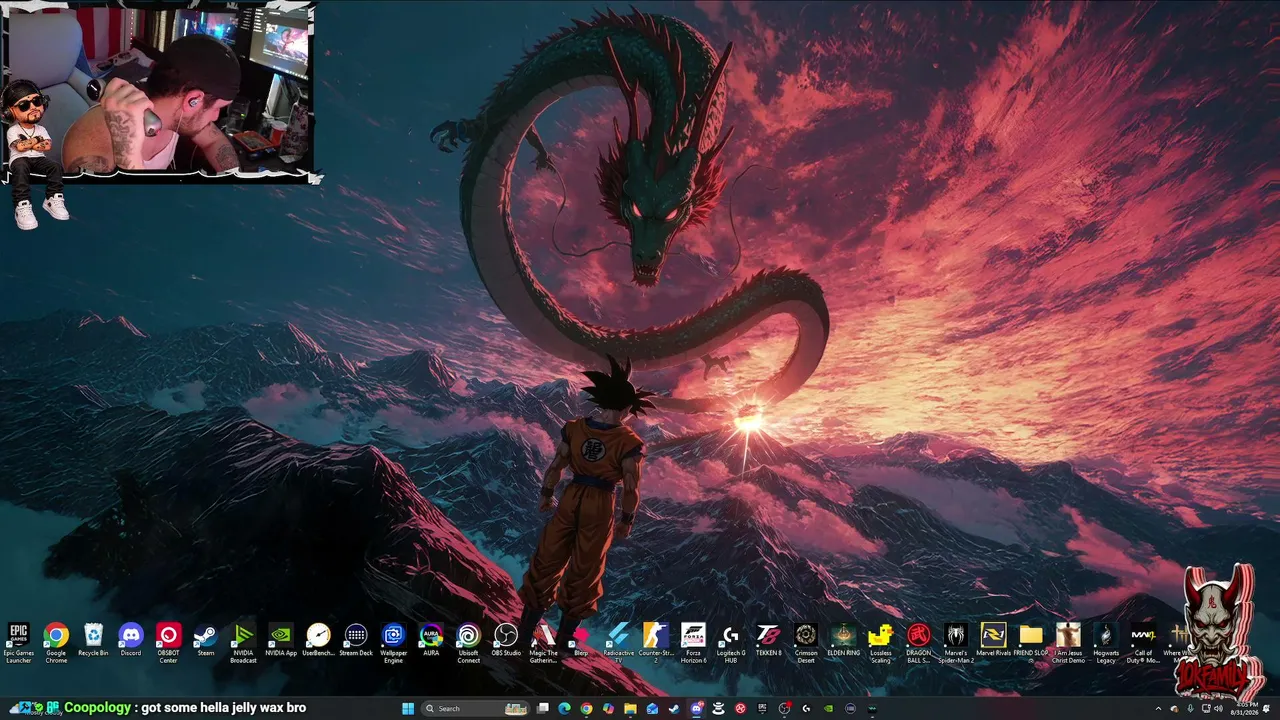Click the I Am Jesus Christ Demo icon

click(1068, 643)
